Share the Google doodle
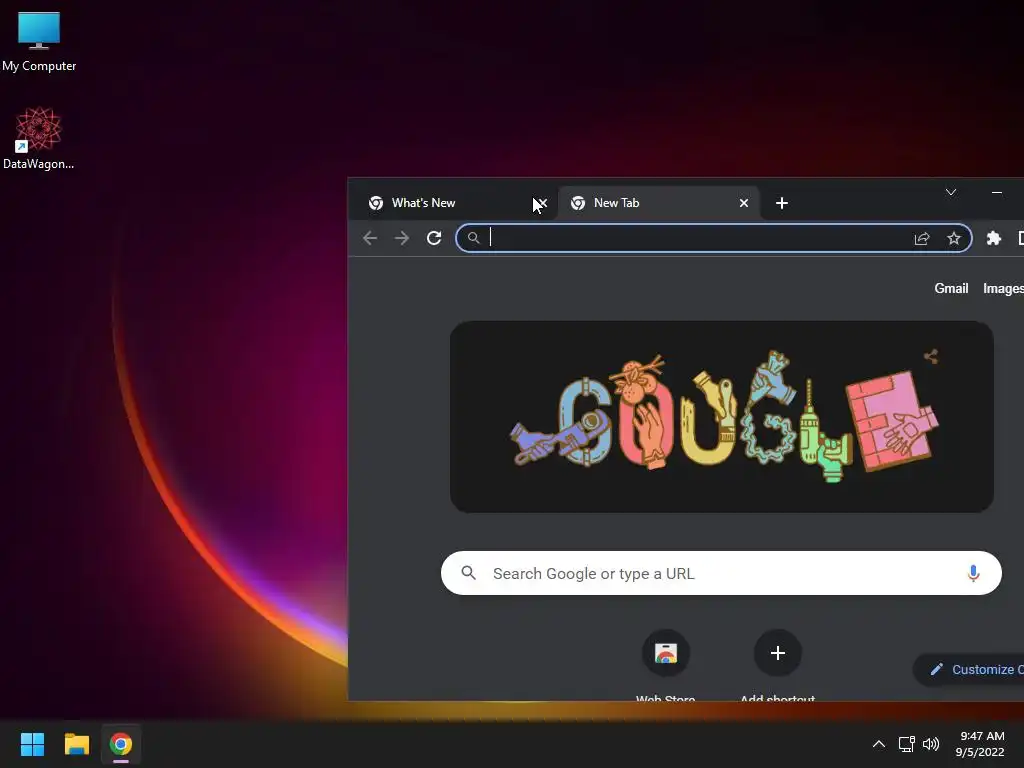The image size is (1024, 768). tap(931, 357)
